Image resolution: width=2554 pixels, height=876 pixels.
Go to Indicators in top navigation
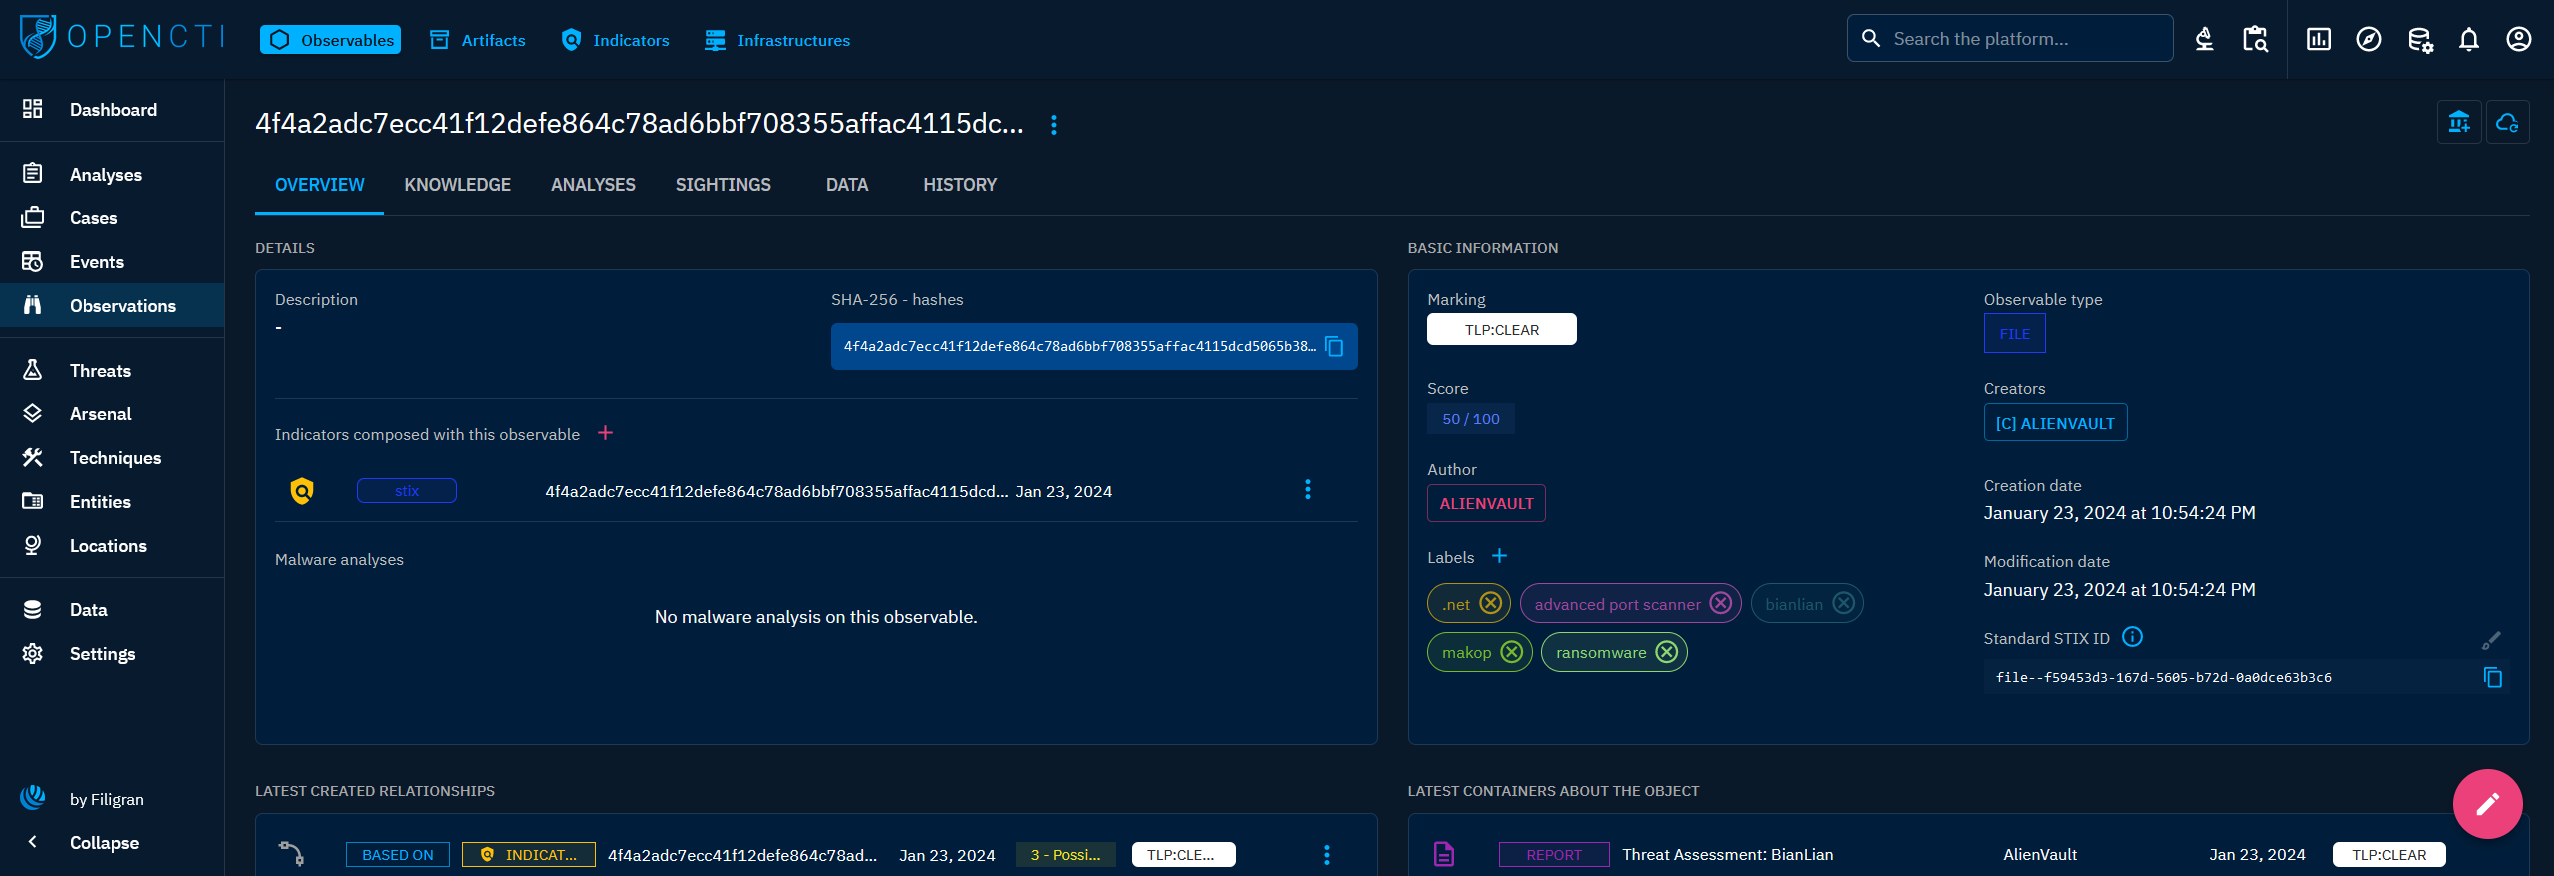point(616,40)
